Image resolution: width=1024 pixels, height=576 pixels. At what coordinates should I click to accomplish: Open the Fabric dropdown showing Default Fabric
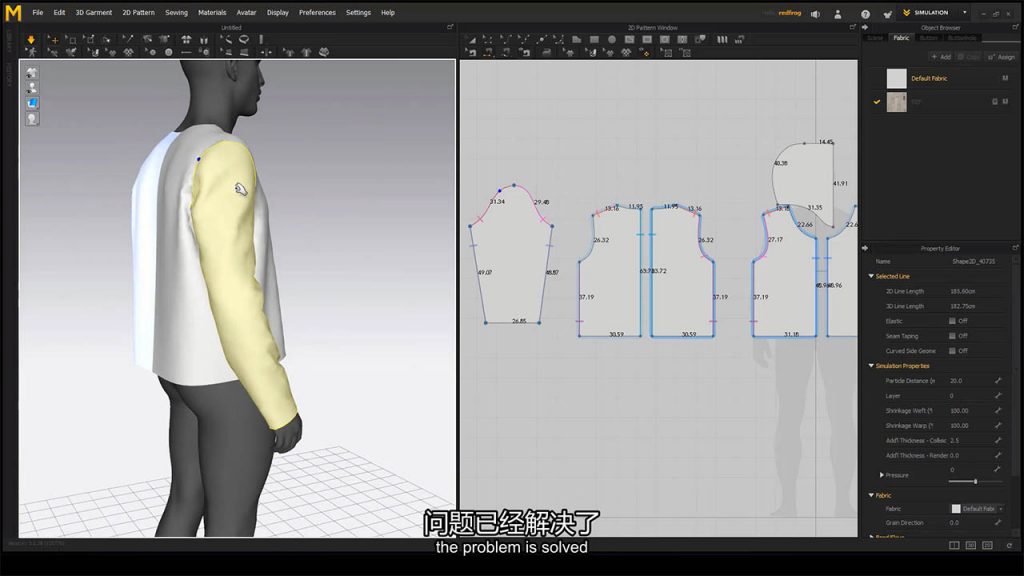(977, 509)
